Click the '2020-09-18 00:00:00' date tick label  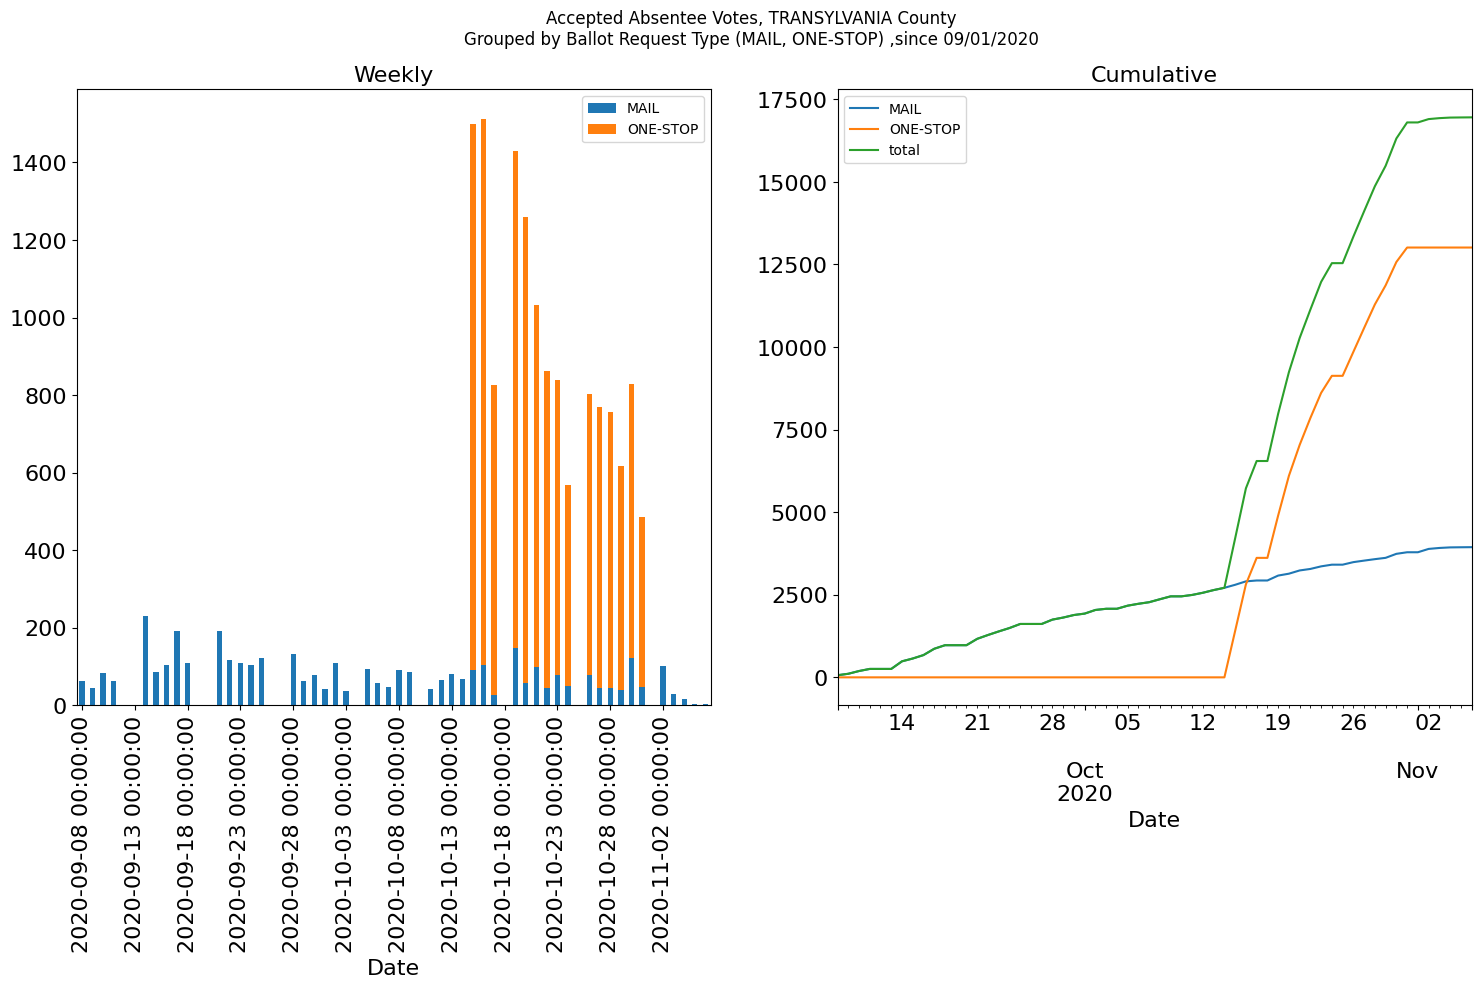(187, 832)
